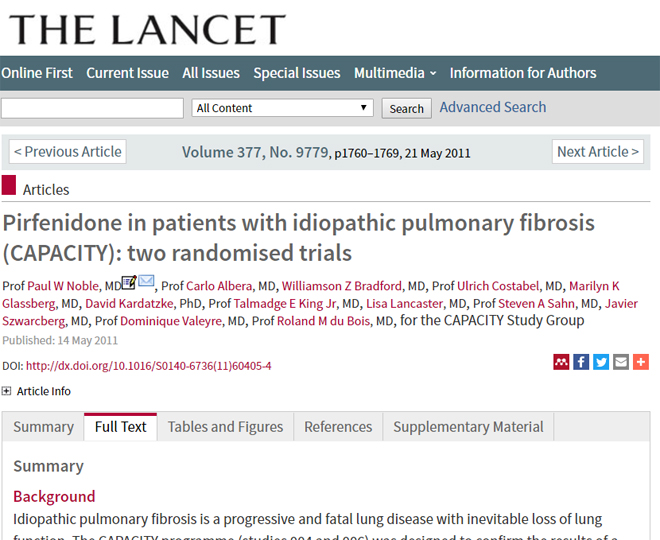This screenshot has height=540, width=660.
Task: Share article on Facebook icon
Action: tap(581, 362)
